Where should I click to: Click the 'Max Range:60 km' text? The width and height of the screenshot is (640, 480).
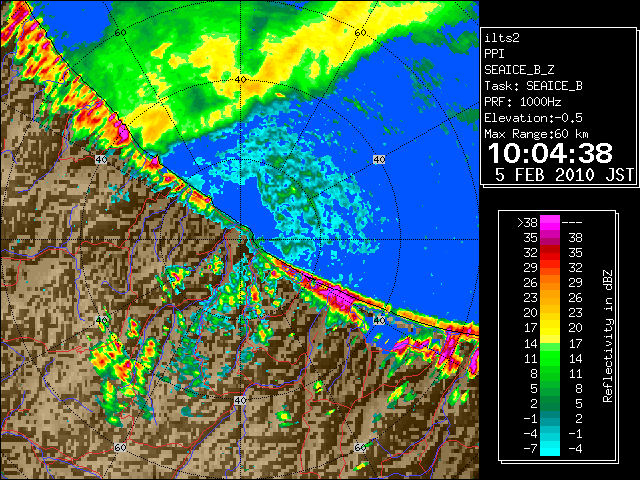(536, 134)
